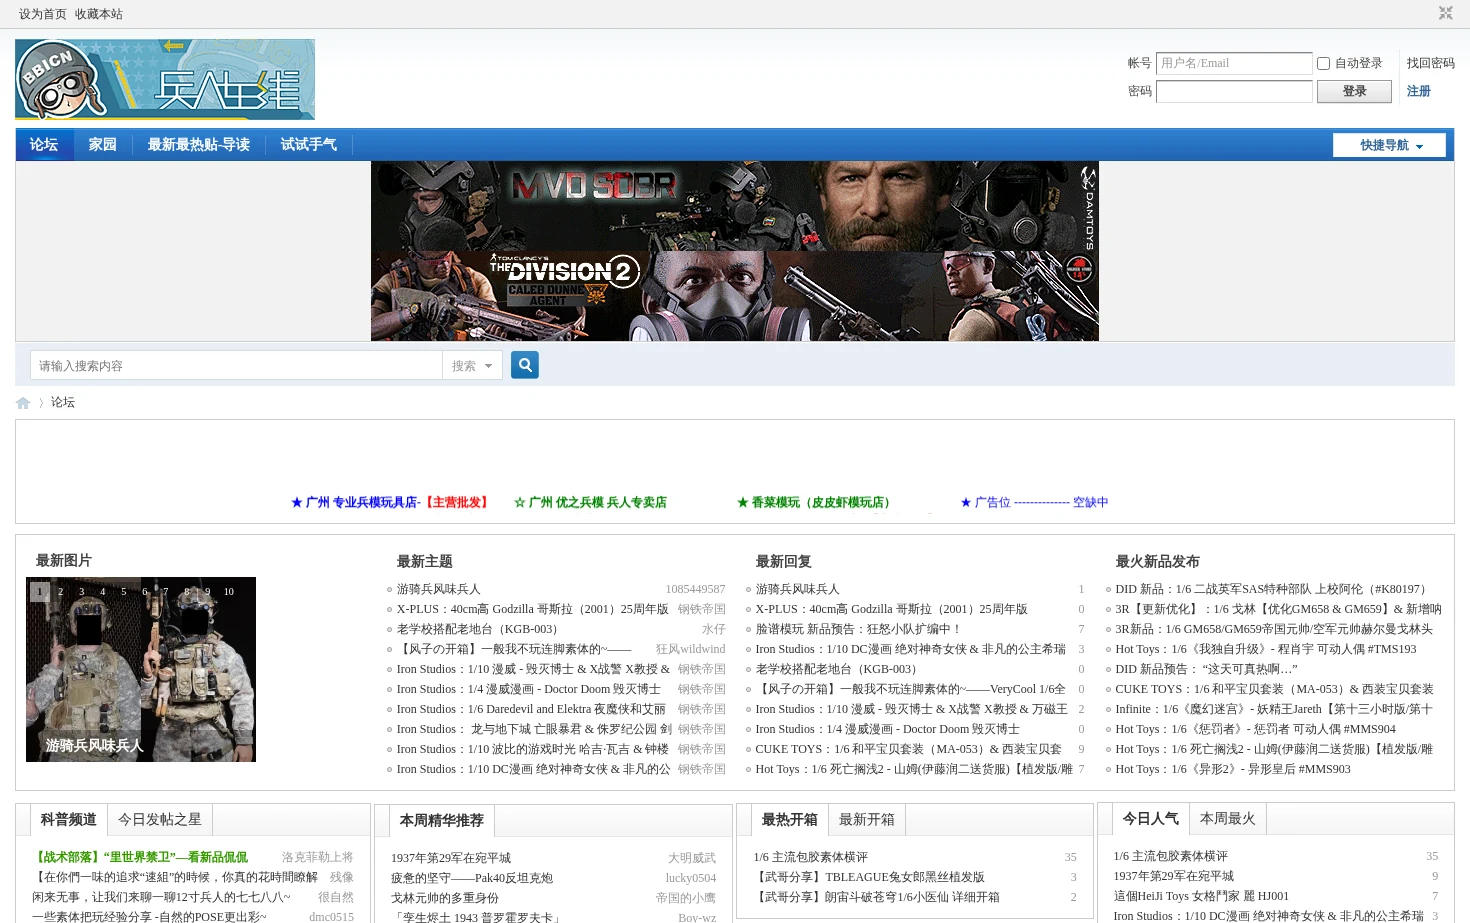Open 1/6 主流包胶素体横评 in 最热开箱
Viewport: 1470px width, 923px height.
811,857
